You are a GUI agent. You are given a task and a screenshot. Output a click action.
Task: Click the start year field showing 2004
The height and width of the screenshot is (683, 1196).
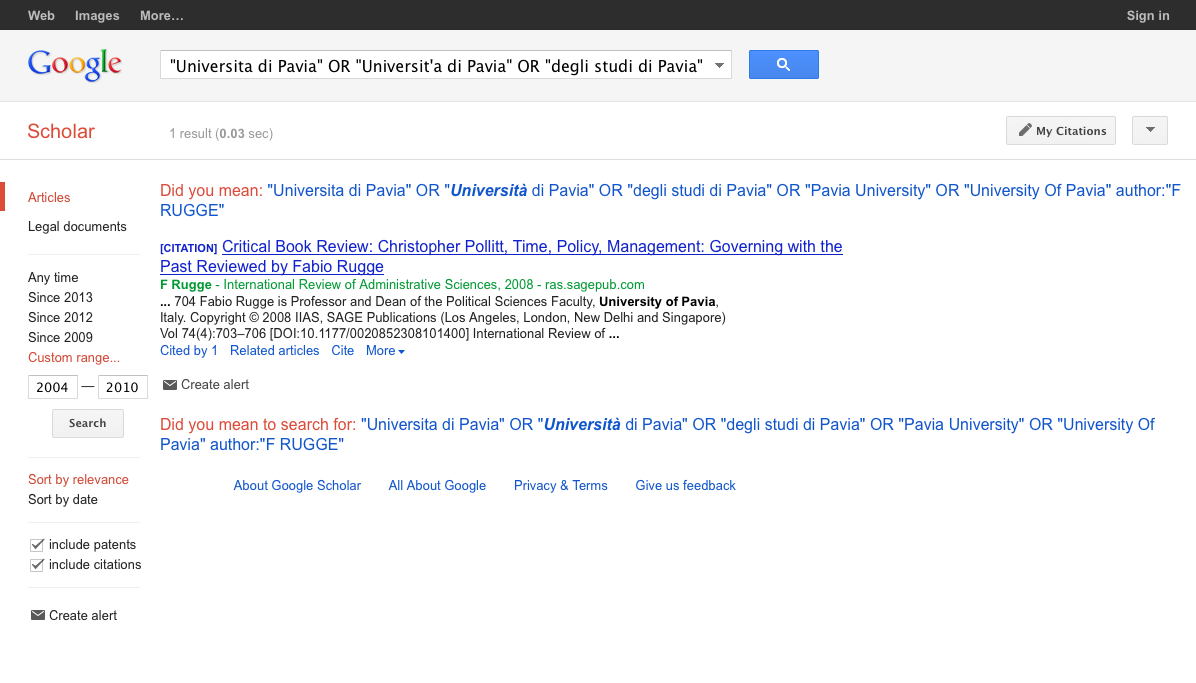pyautogui.click(x=53, y=387)
